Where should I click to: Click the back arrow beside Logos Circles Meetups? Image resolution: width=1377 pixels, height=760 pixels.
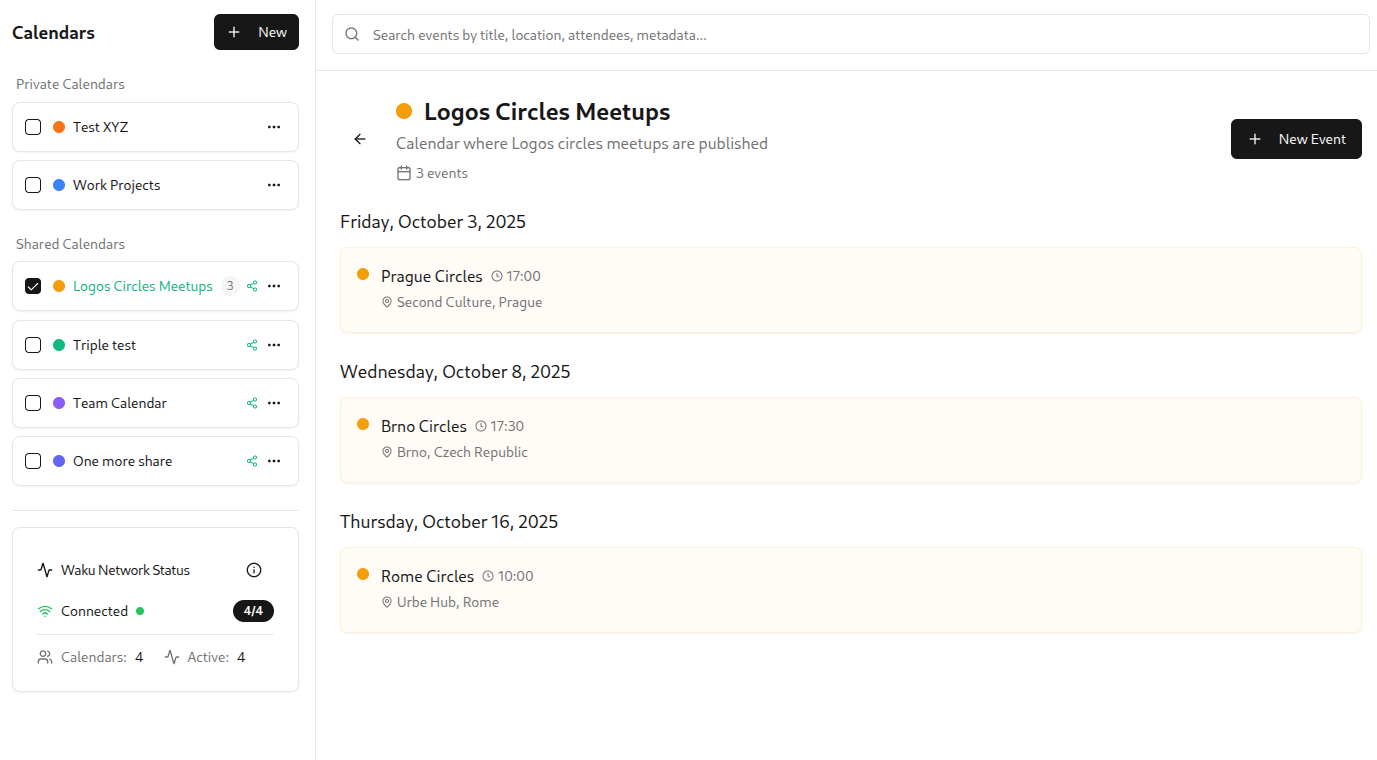coord(360,139)
